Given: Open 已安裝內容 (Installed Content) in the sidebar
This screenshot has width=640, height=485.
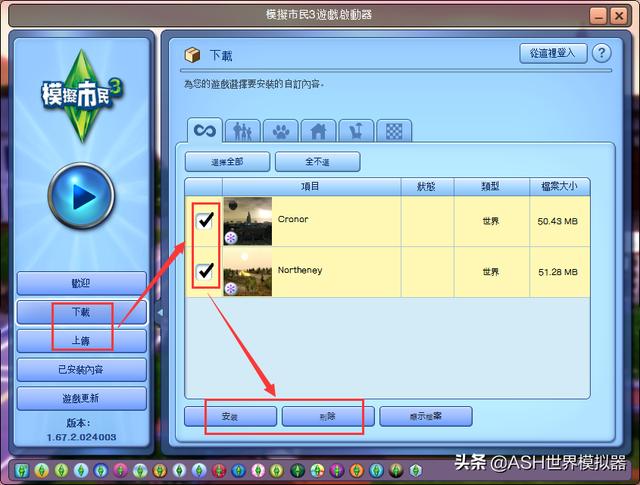Looking at the screenshot, I should (x=81, y=369).
